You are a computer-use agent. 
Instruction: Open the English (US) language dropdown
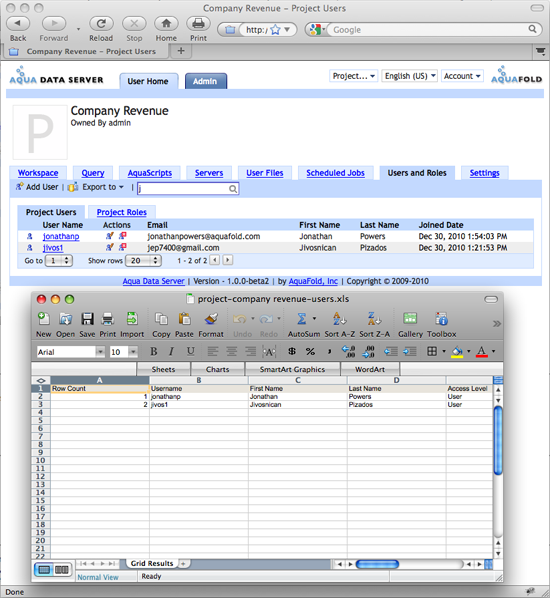(x=410, y=76)
